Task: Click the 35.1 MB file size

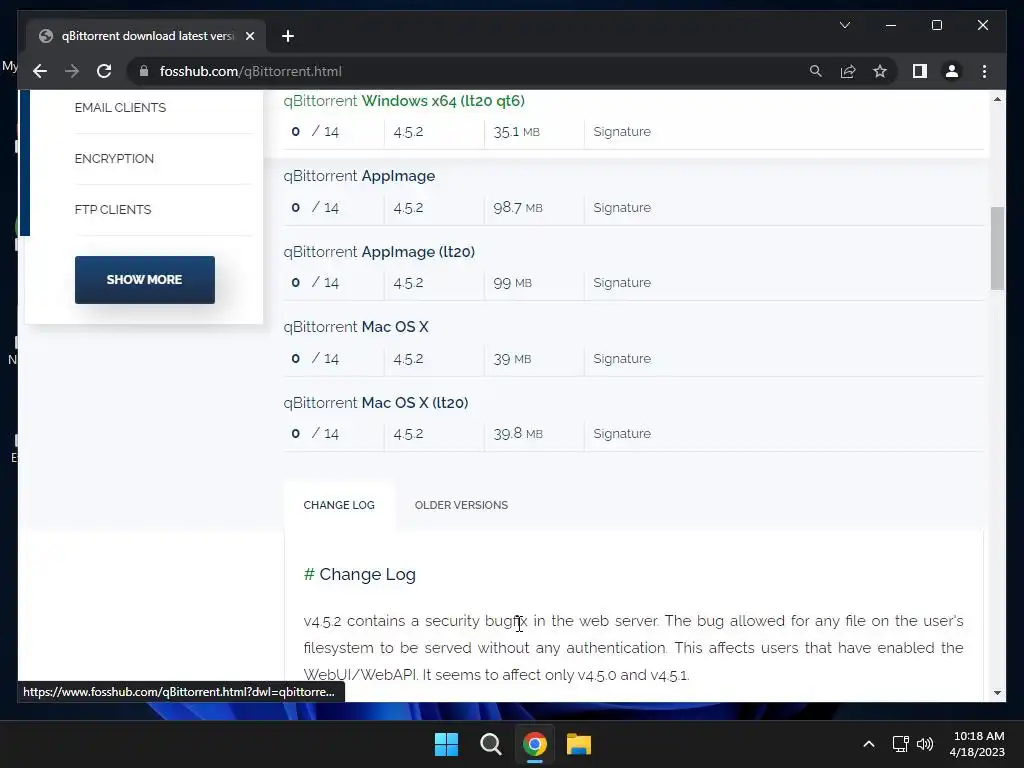Action: (517, 132)
